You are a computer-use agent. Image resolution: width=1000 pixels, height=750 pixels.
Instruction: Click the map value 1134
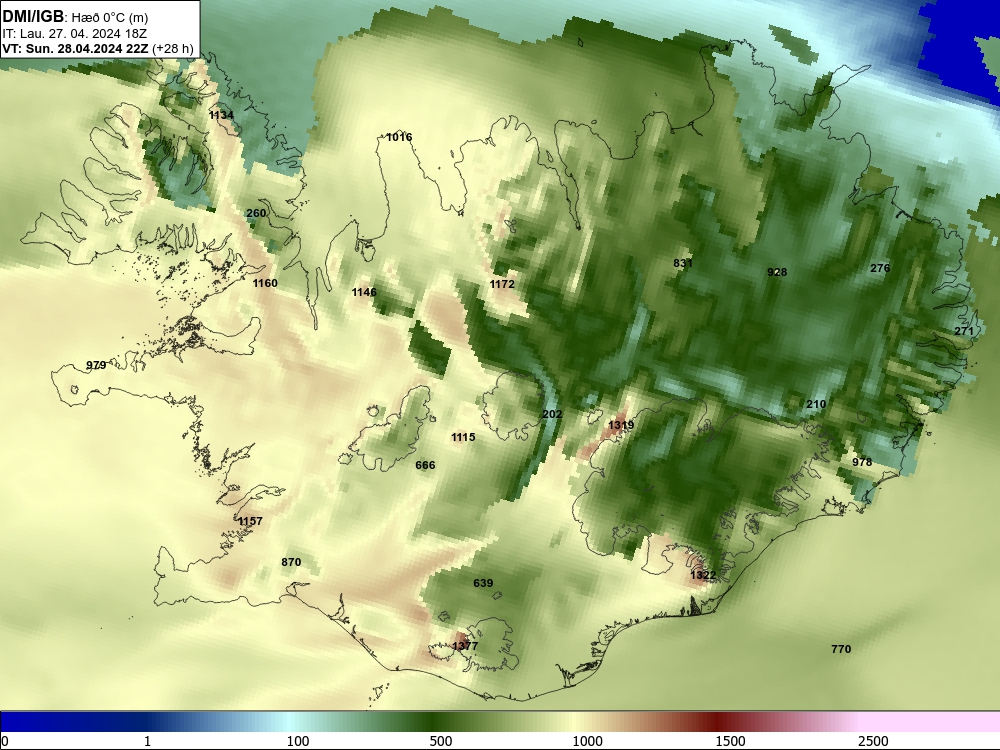click(x=221, y=115)
